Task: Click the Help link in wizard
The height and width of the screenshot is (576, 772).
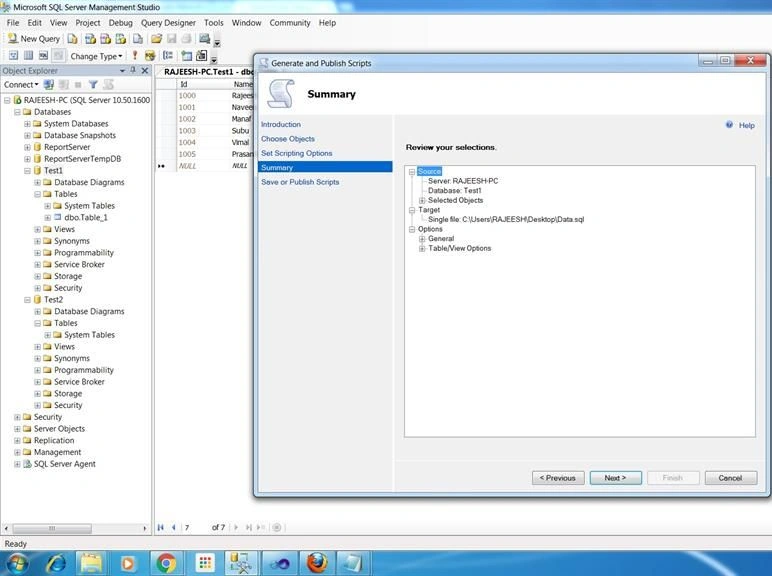Action: [746, 126]
